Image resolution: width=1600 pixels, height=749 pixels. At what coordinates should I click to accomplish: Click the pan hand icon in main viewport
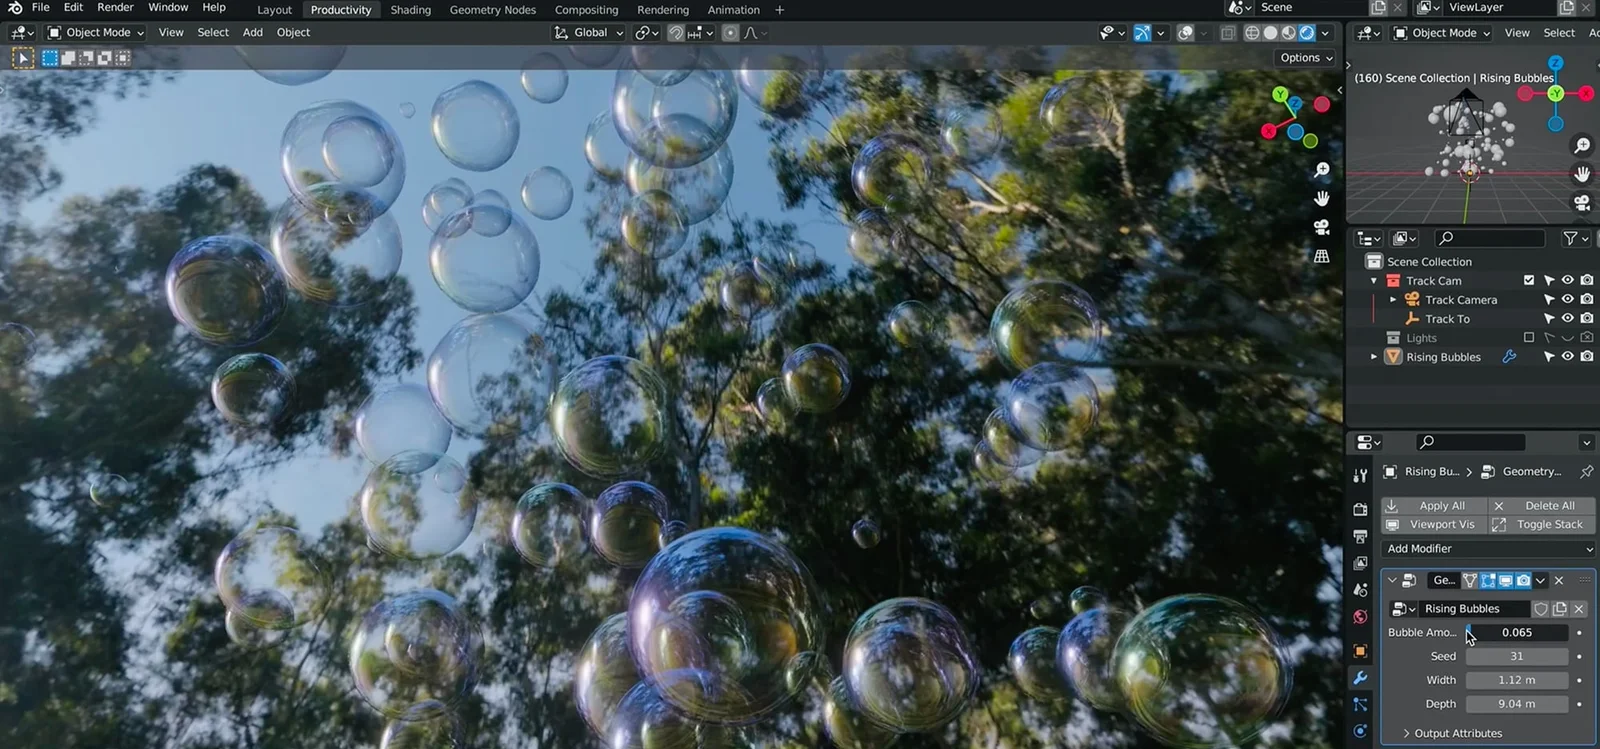pos(1321,199)
